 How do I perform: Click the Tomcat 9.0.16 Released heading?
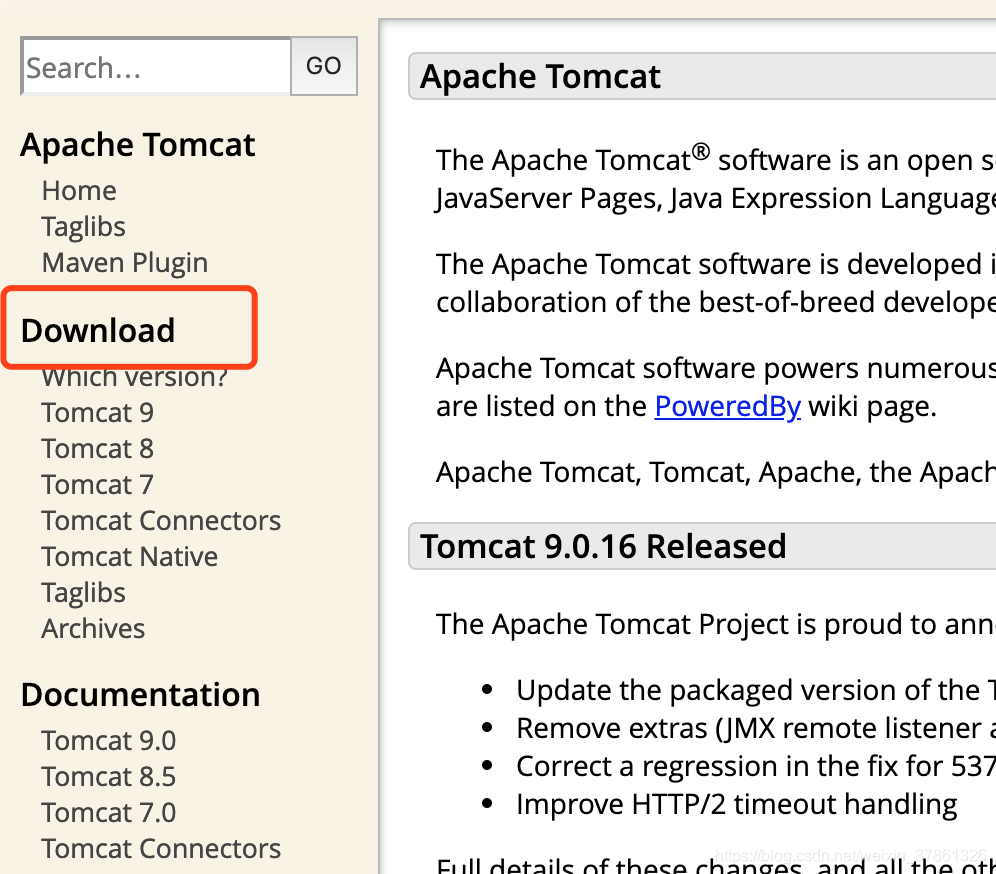tap(603, 547)
